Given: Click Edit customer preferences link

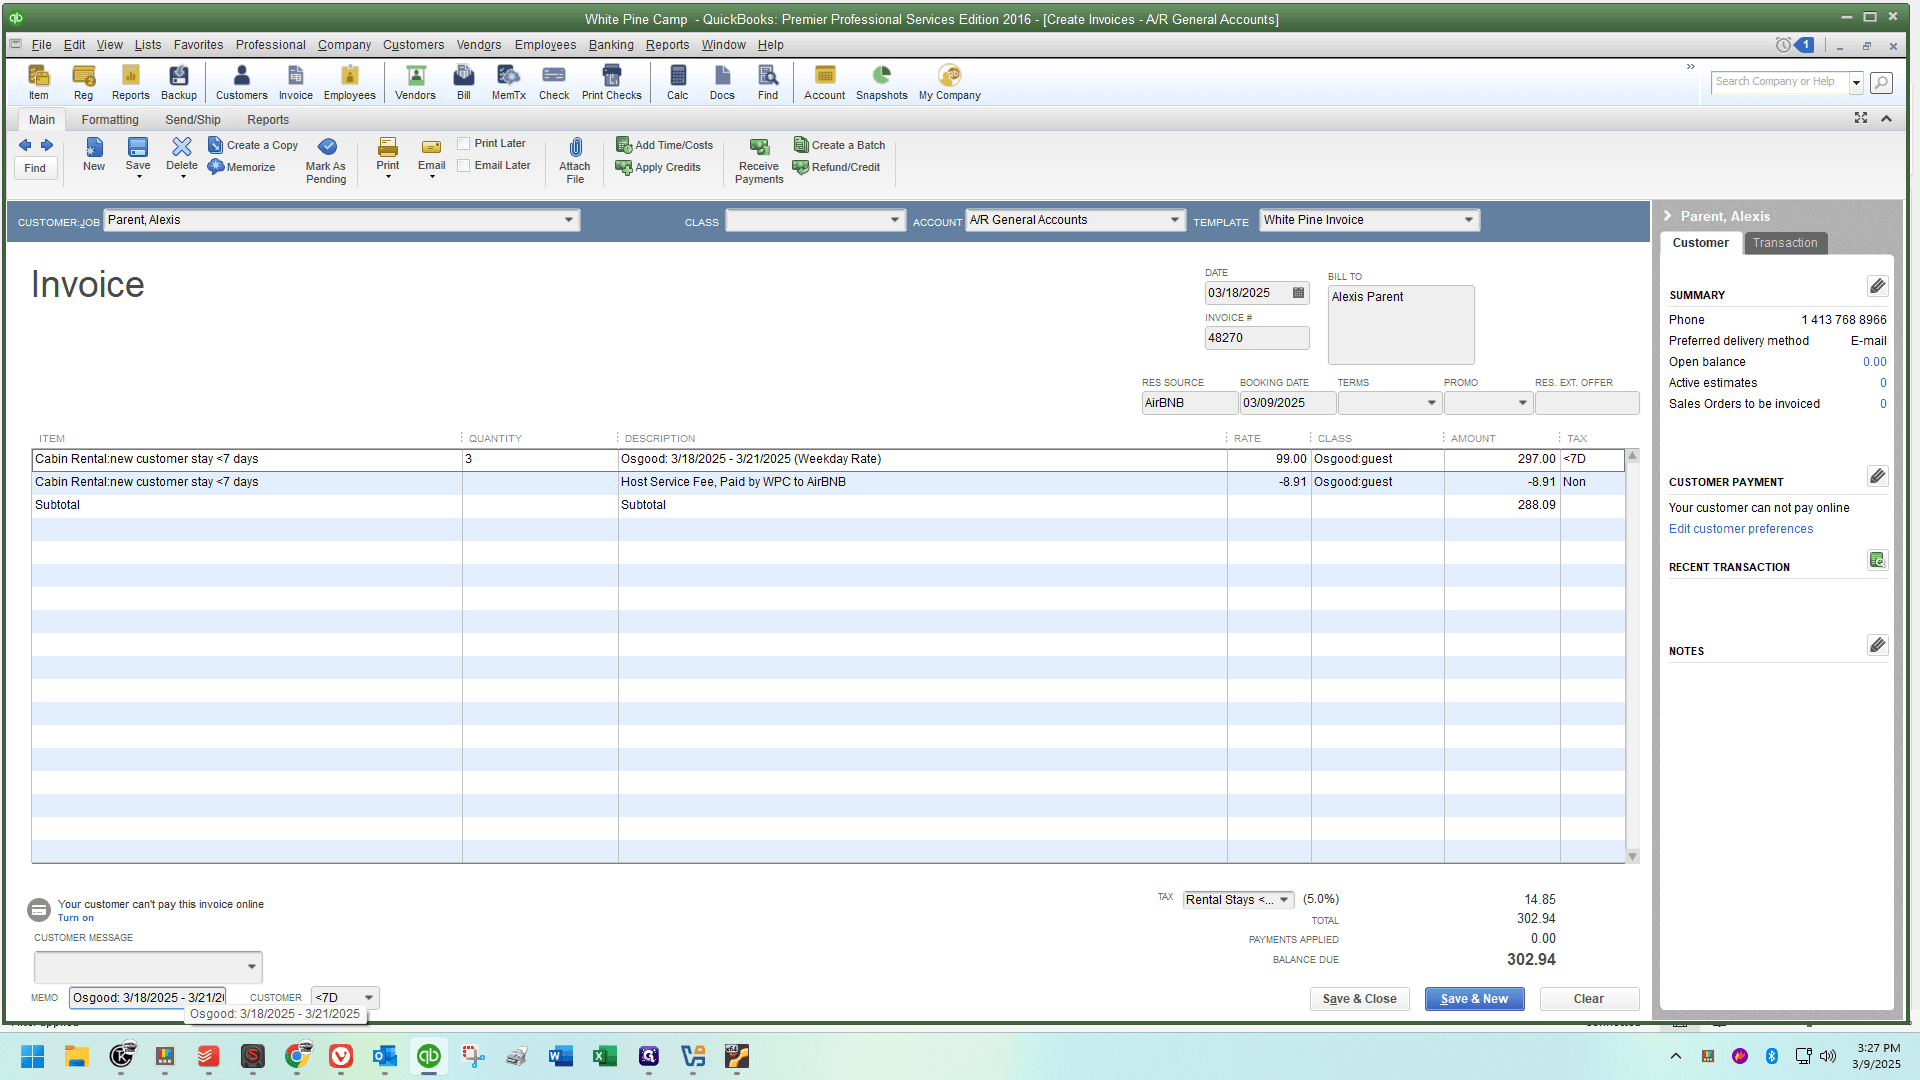Looking at the screenshot, I should 1740,529.
